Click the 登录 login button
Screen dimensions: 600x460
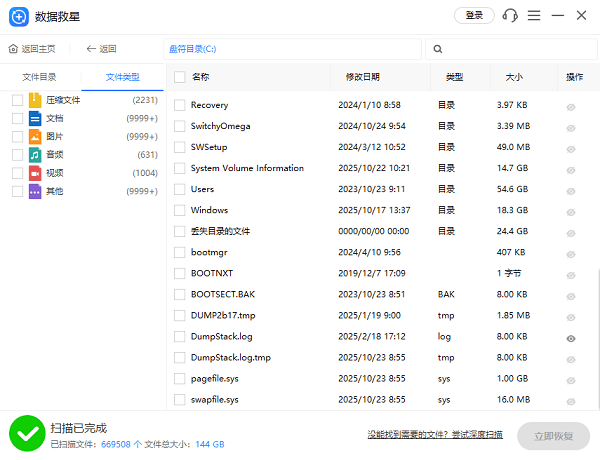(474, 16)
